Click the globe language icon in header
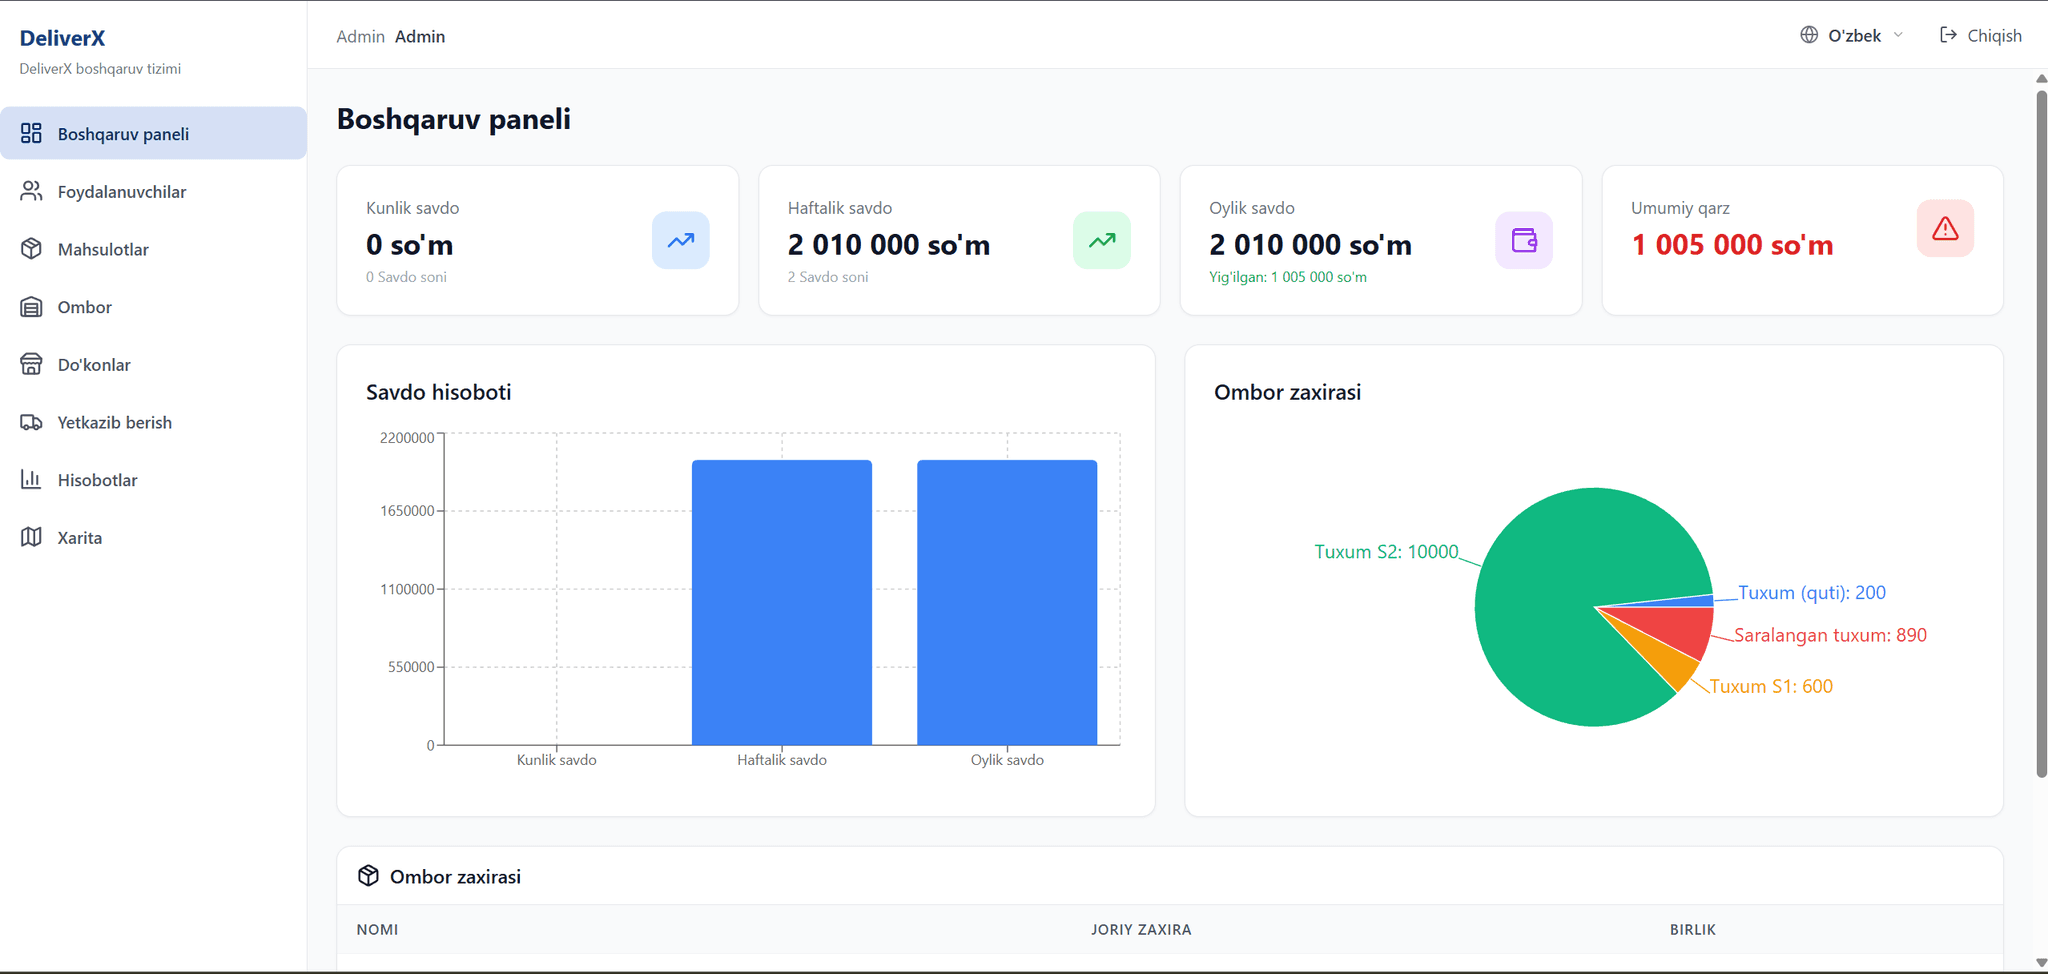2048x974 pixels. point(1808,35)
